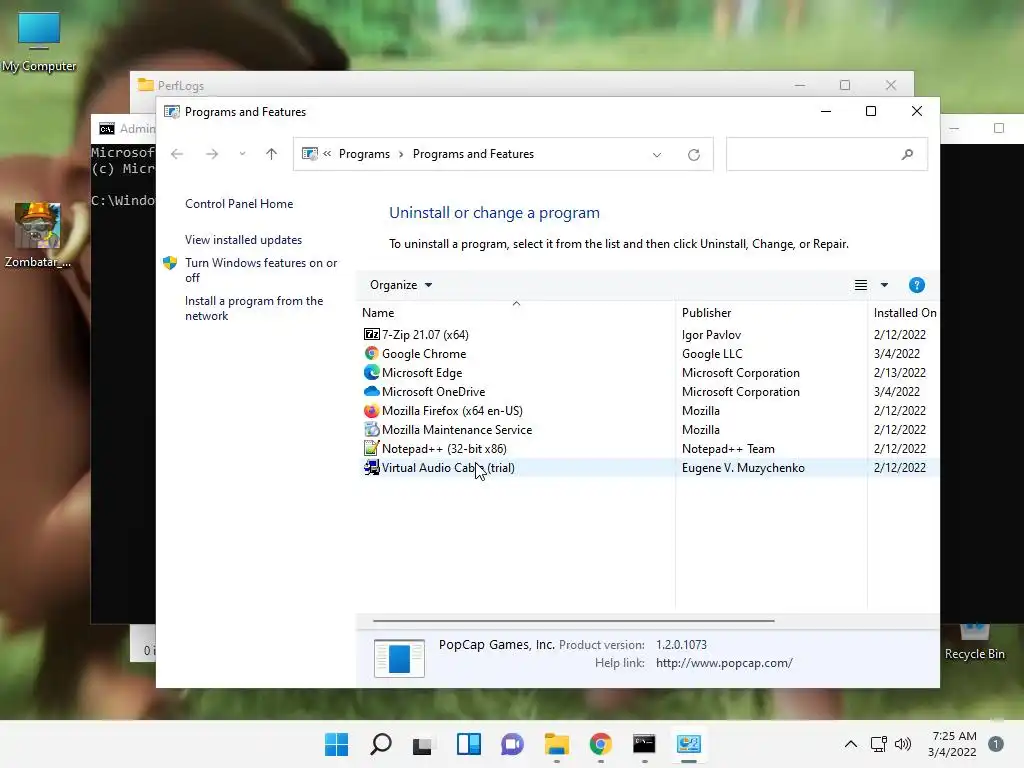This screenshot has width=1024, height=768.
Task: Select the Zombatar desktop icon
Action: point(38,235)
